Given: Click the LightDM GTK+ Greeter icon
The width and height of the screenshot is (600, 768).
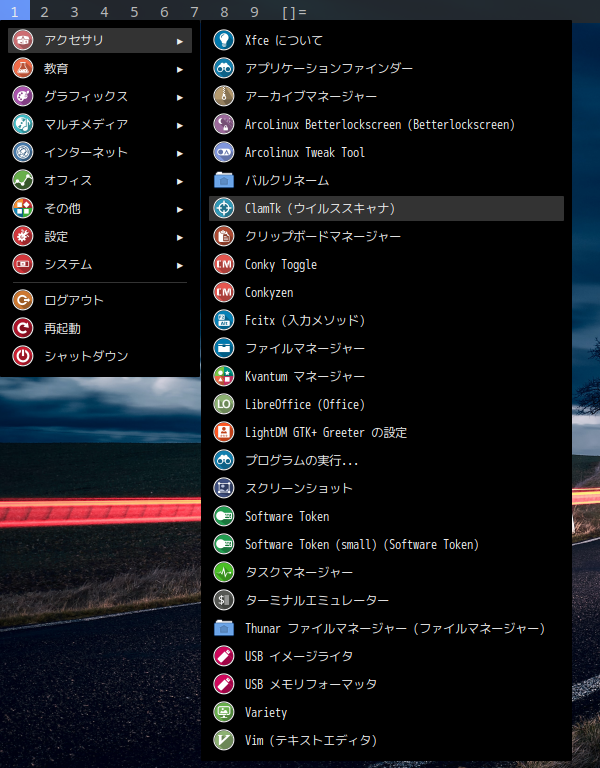Looking at the screenshot, I should tap(224, 432).
